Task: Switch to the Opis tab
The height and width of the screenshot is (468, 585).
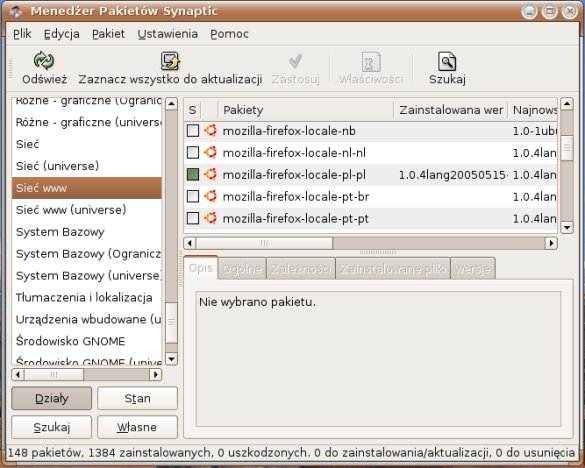Action: [201, 268]
